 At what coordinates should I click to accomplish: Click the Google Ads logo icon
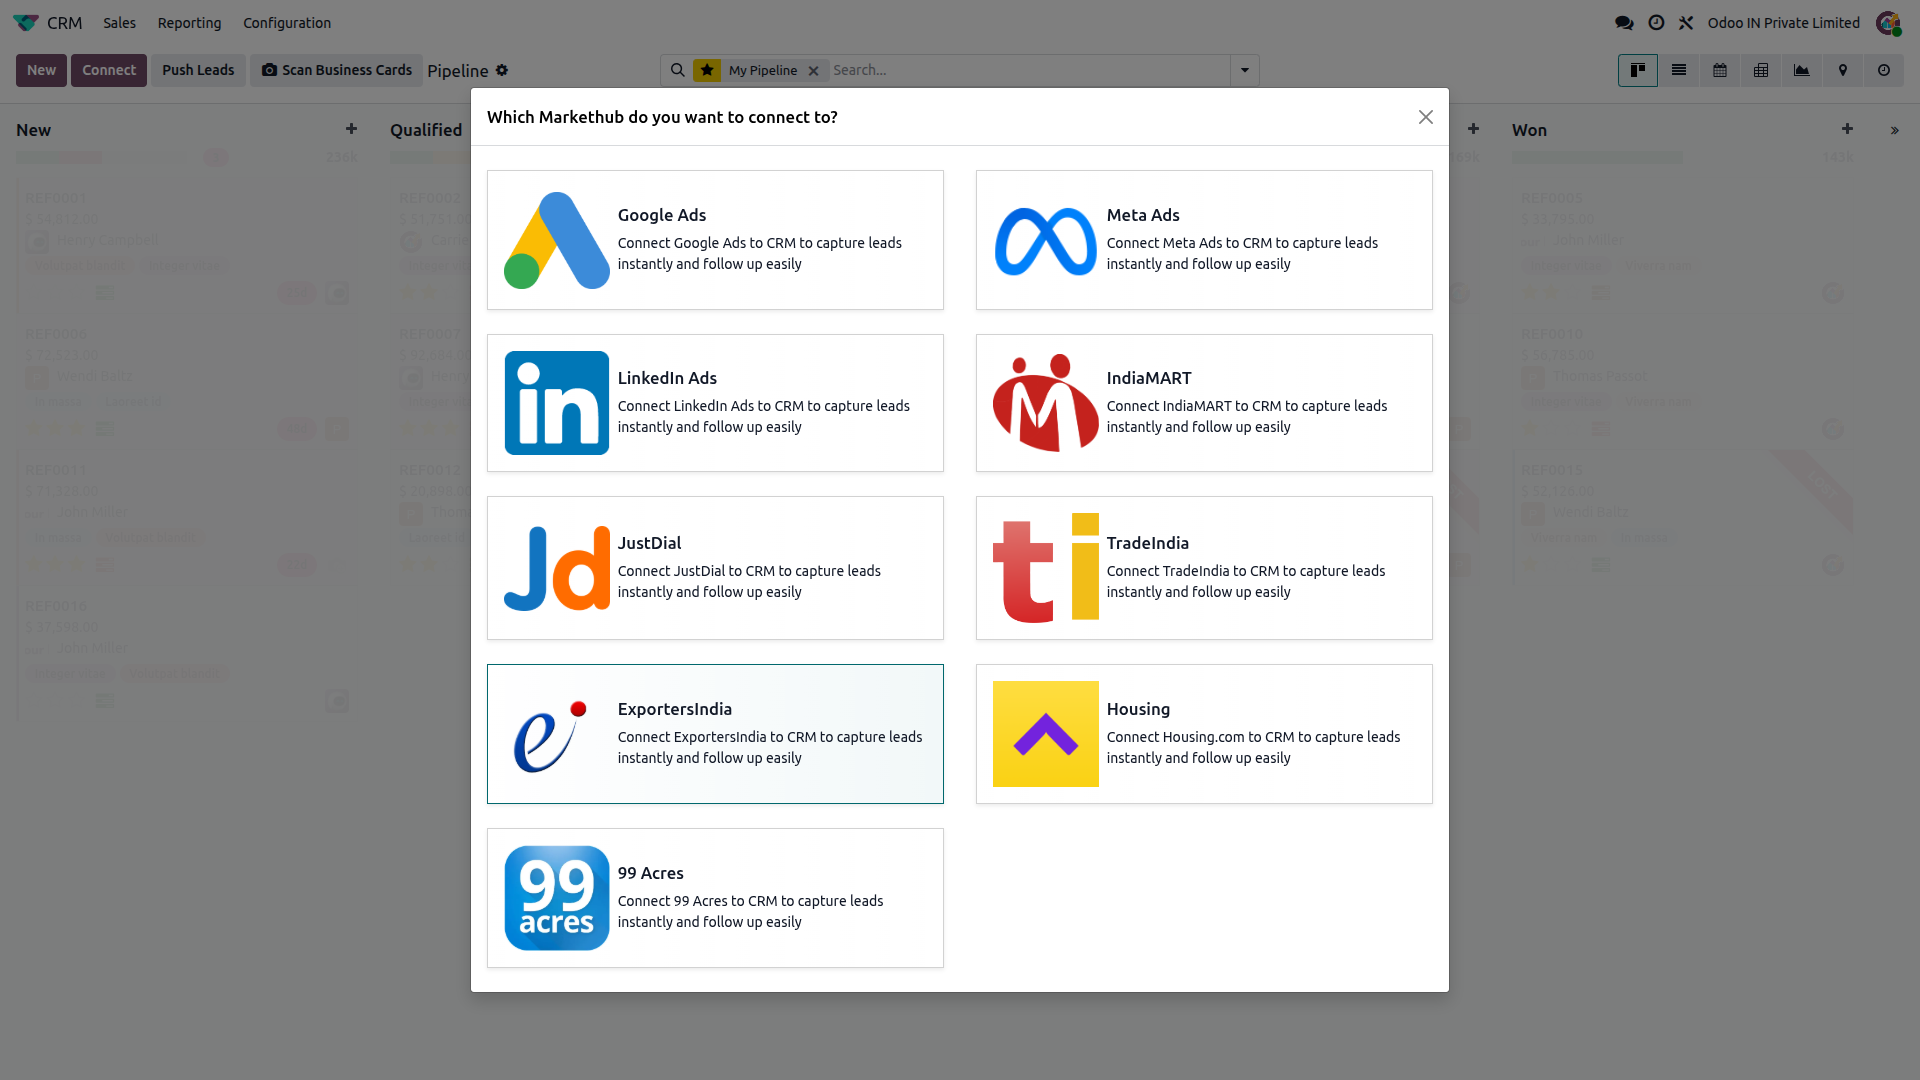tap(556, 240)
